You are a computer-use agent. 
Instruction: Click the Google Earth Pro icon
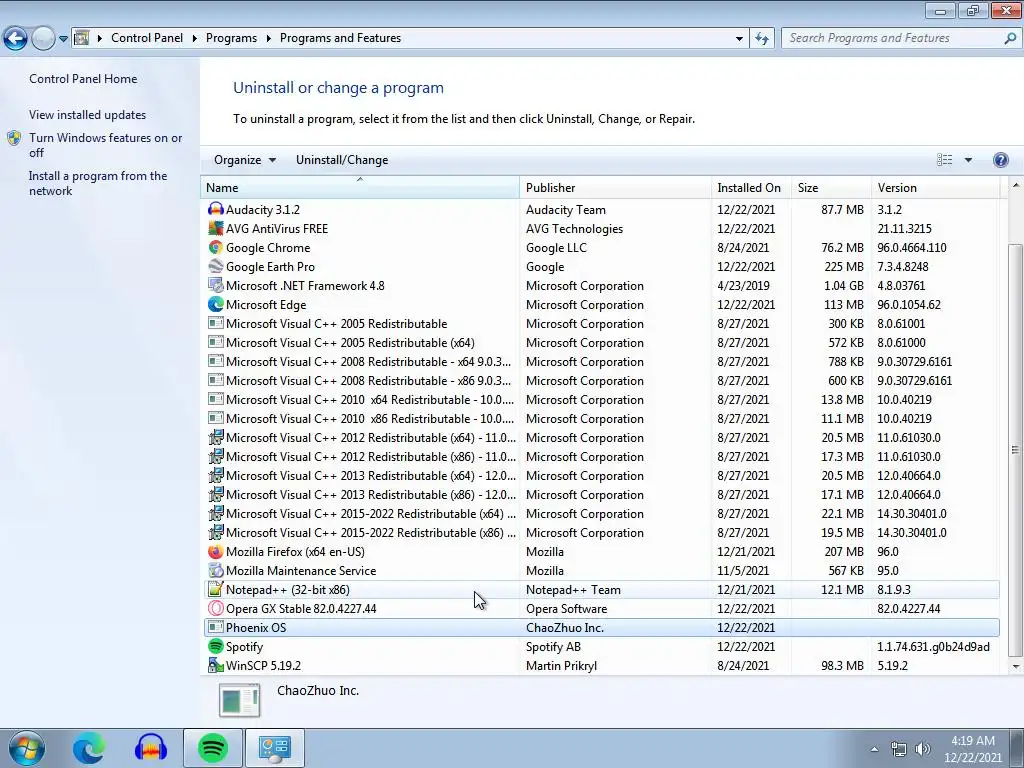click(x=216, y=266)
